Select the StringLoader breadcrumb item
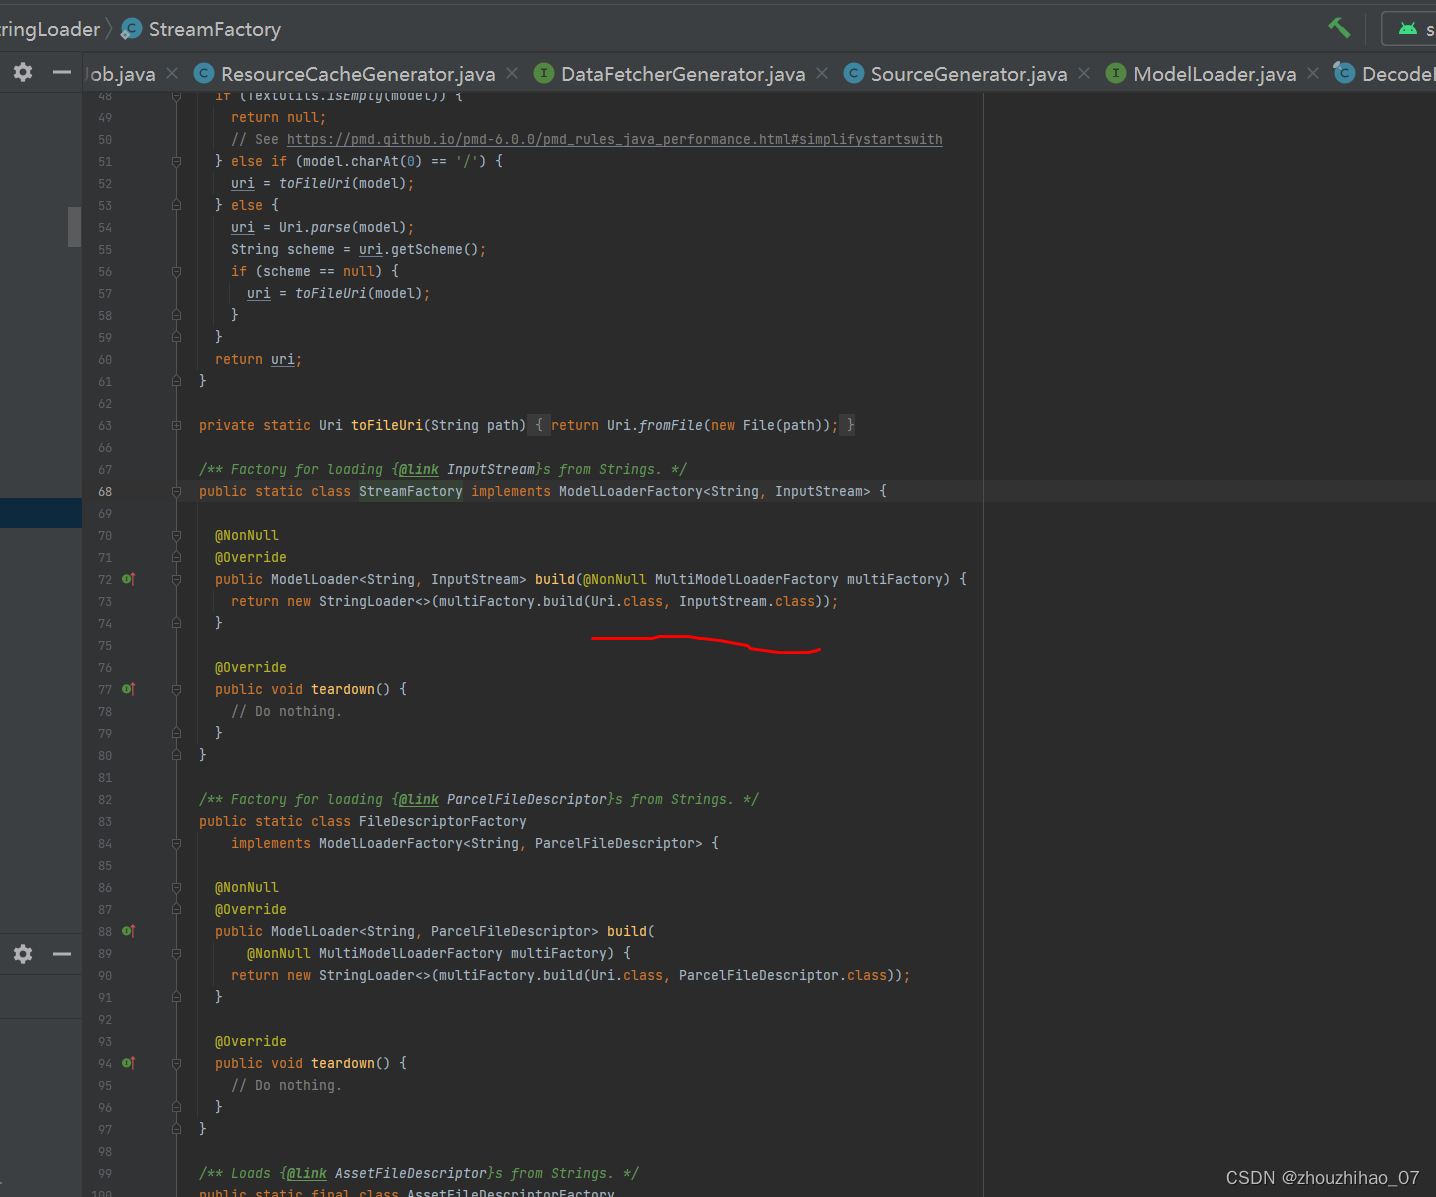The width and height of the screenshot is (1436, 1197). (50, 29)
